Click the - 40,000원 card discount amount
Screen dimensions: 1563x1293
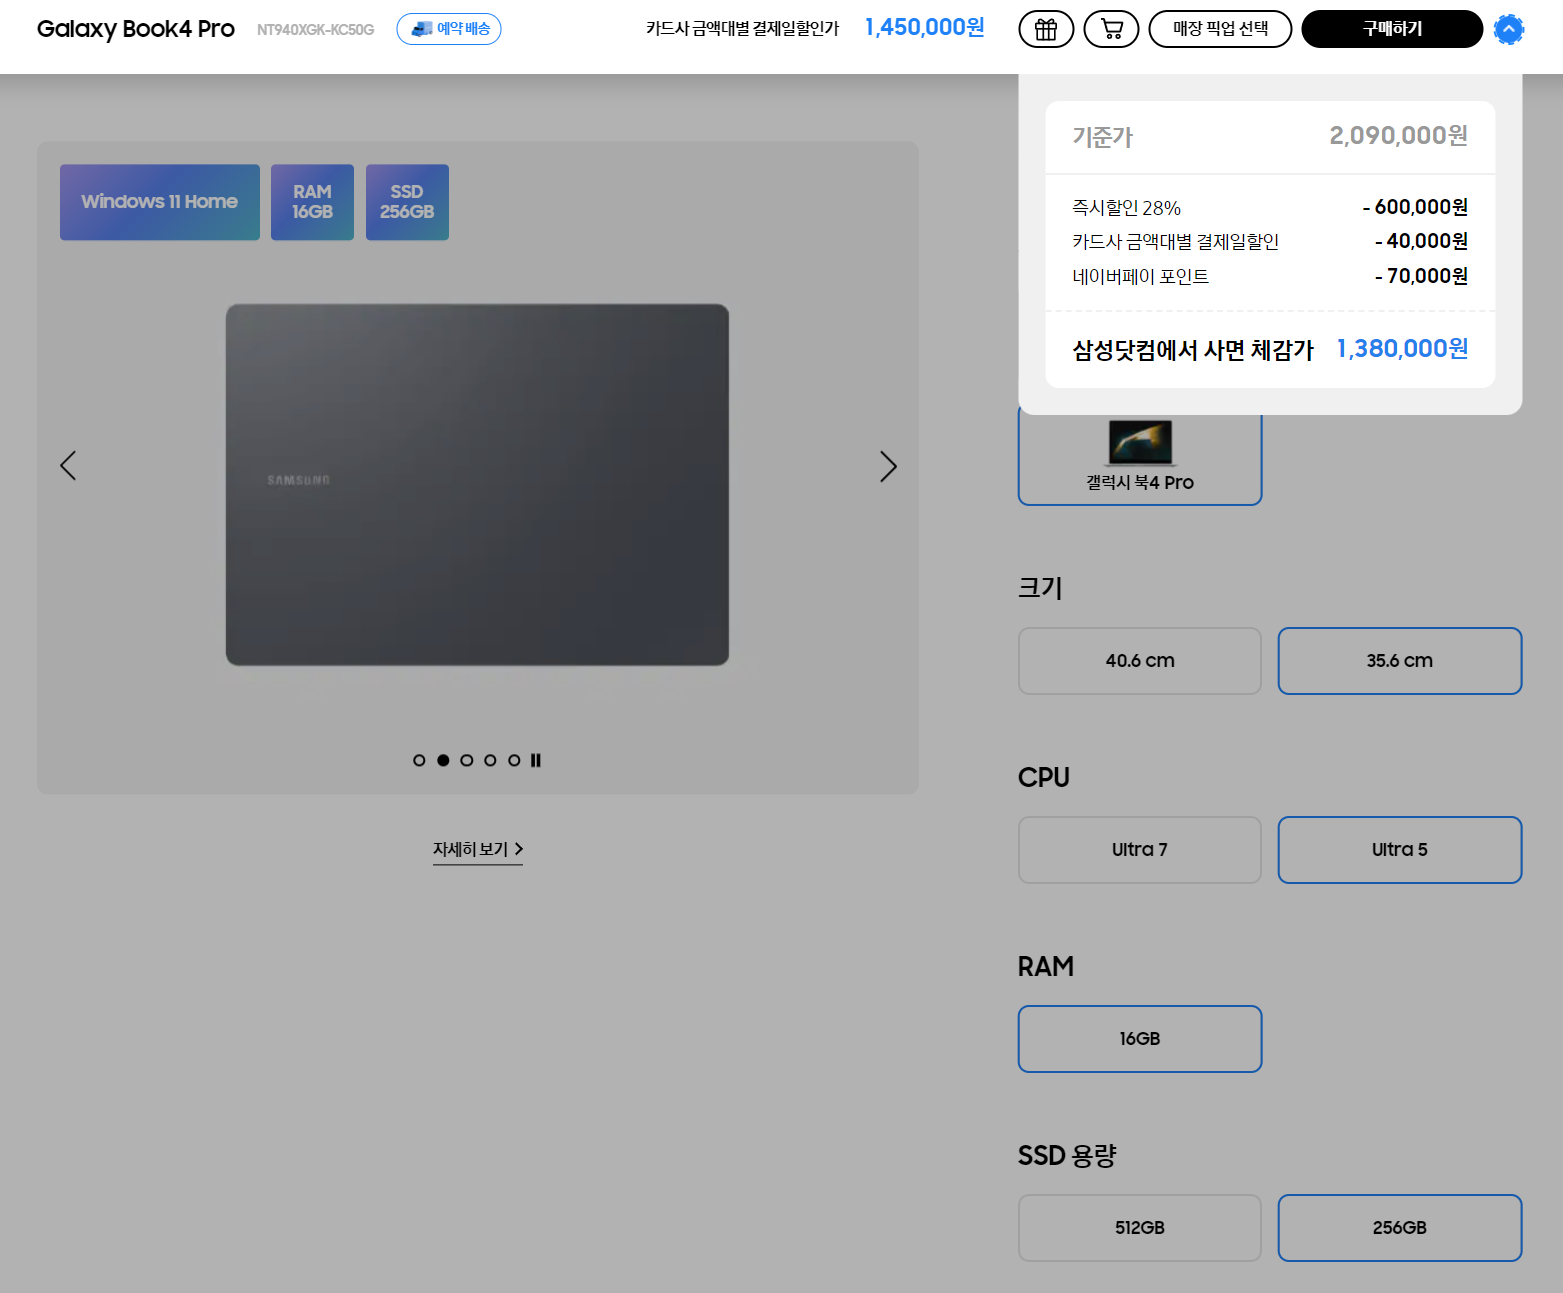coord(1421,241)
